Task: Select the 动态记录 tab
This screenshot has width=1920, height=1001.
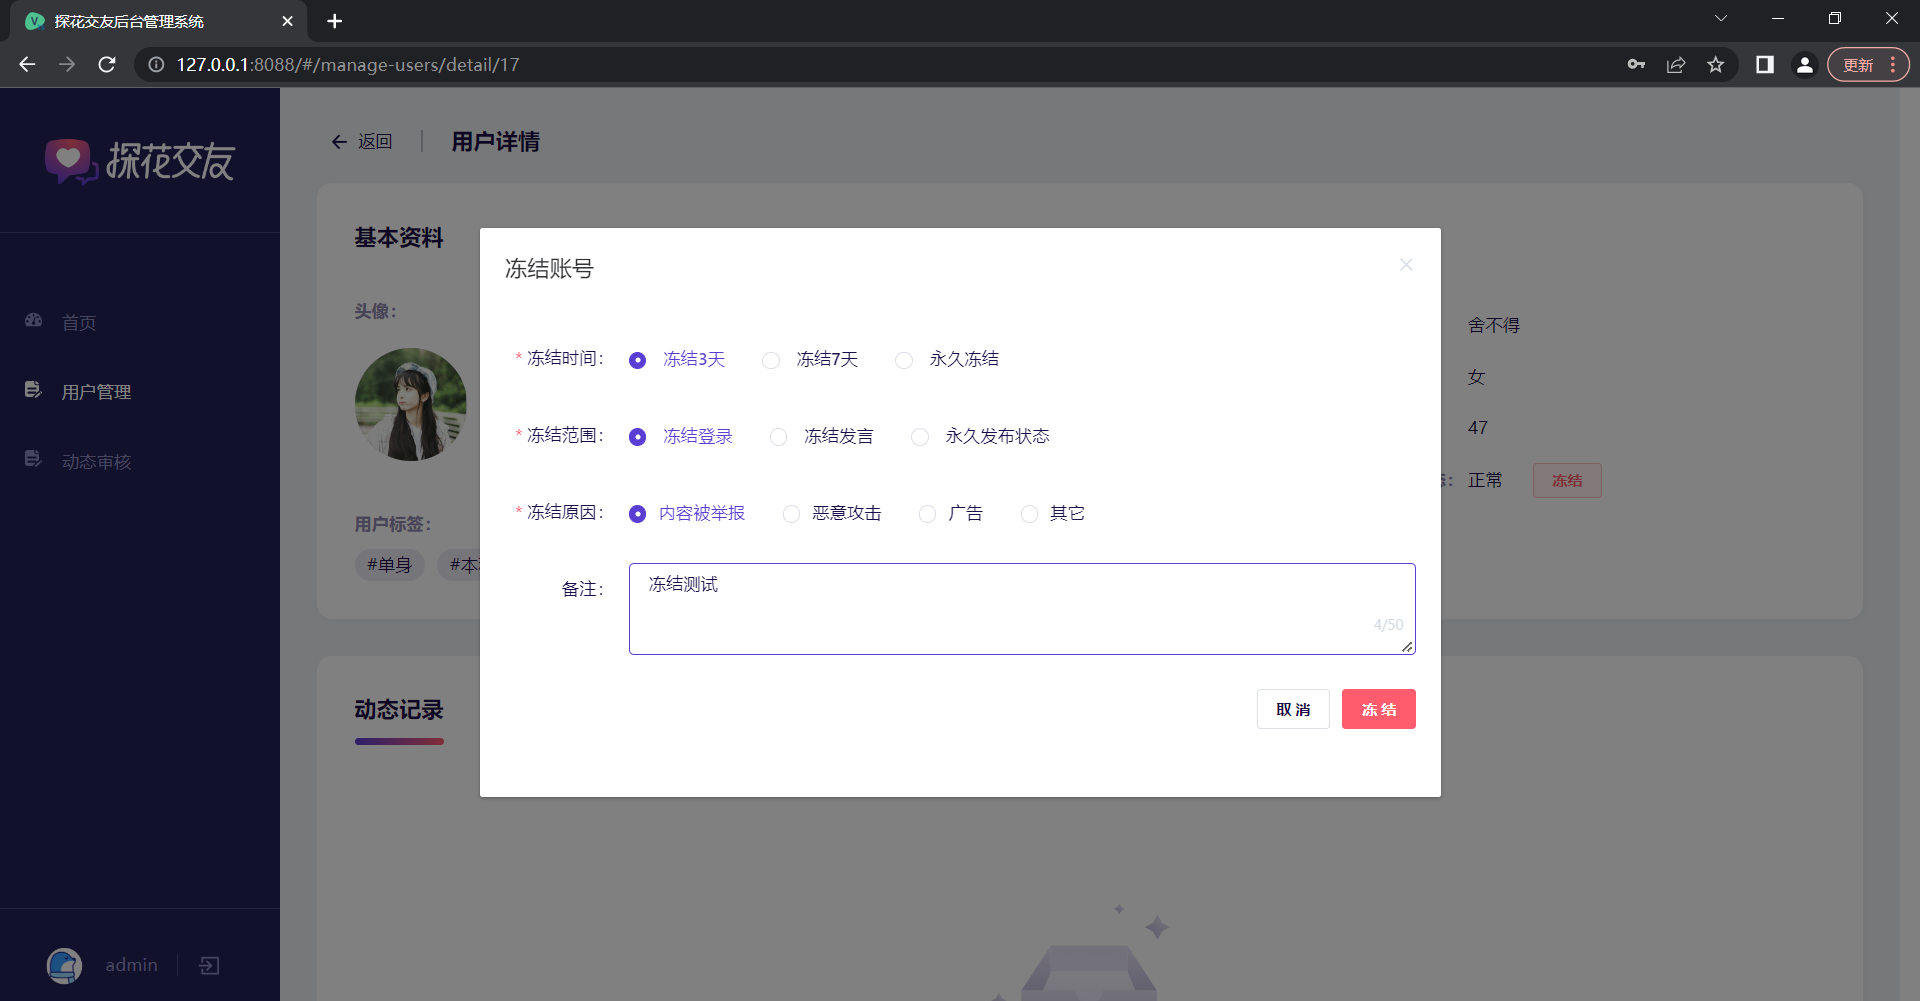Action: coord(399,710)
